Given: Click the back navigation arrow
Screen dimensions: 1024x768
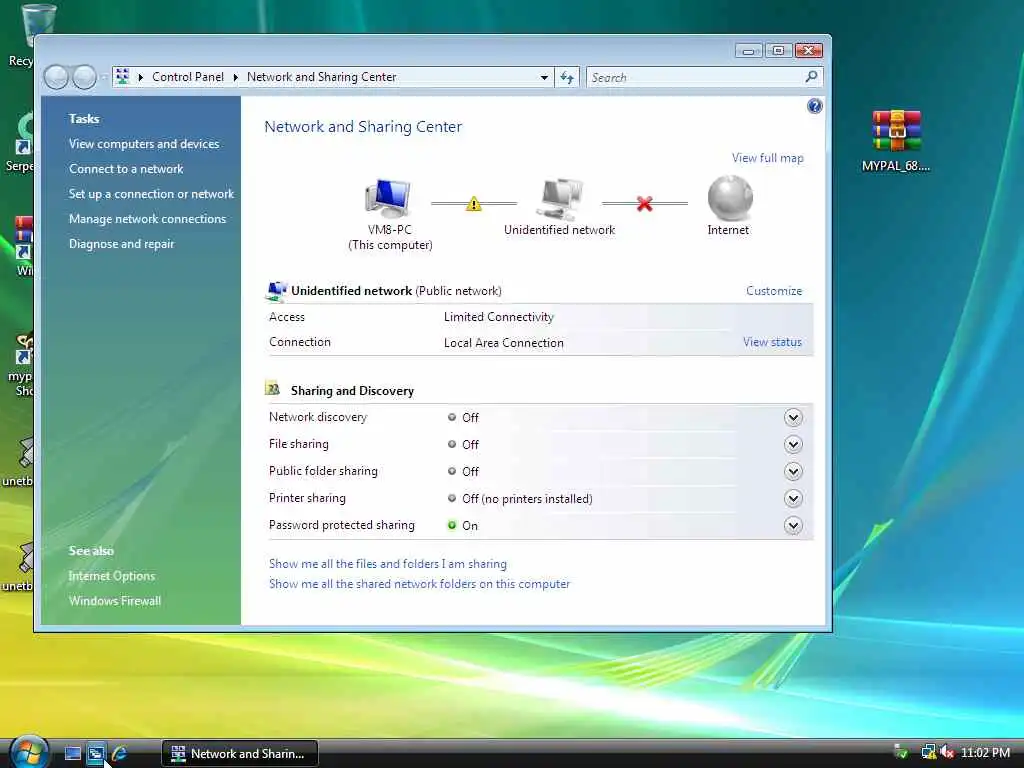Looking at the screenshot, I should [x=57, y=77].
